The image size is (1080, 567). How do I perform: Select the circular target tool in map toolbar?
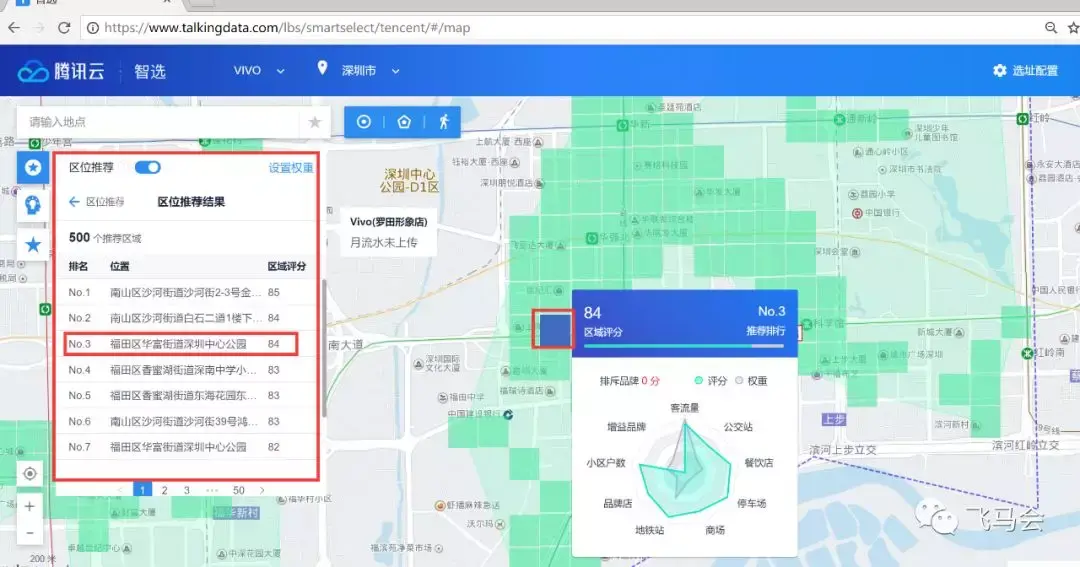[x=364, y=122]
